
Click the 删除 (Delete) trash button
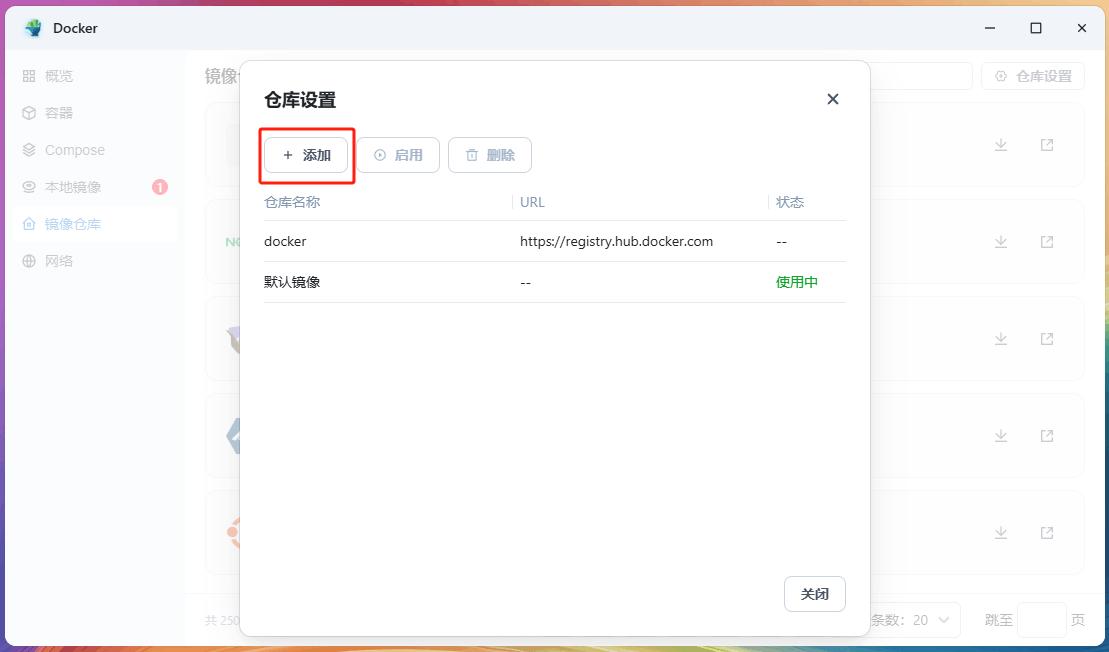(490, 155)
